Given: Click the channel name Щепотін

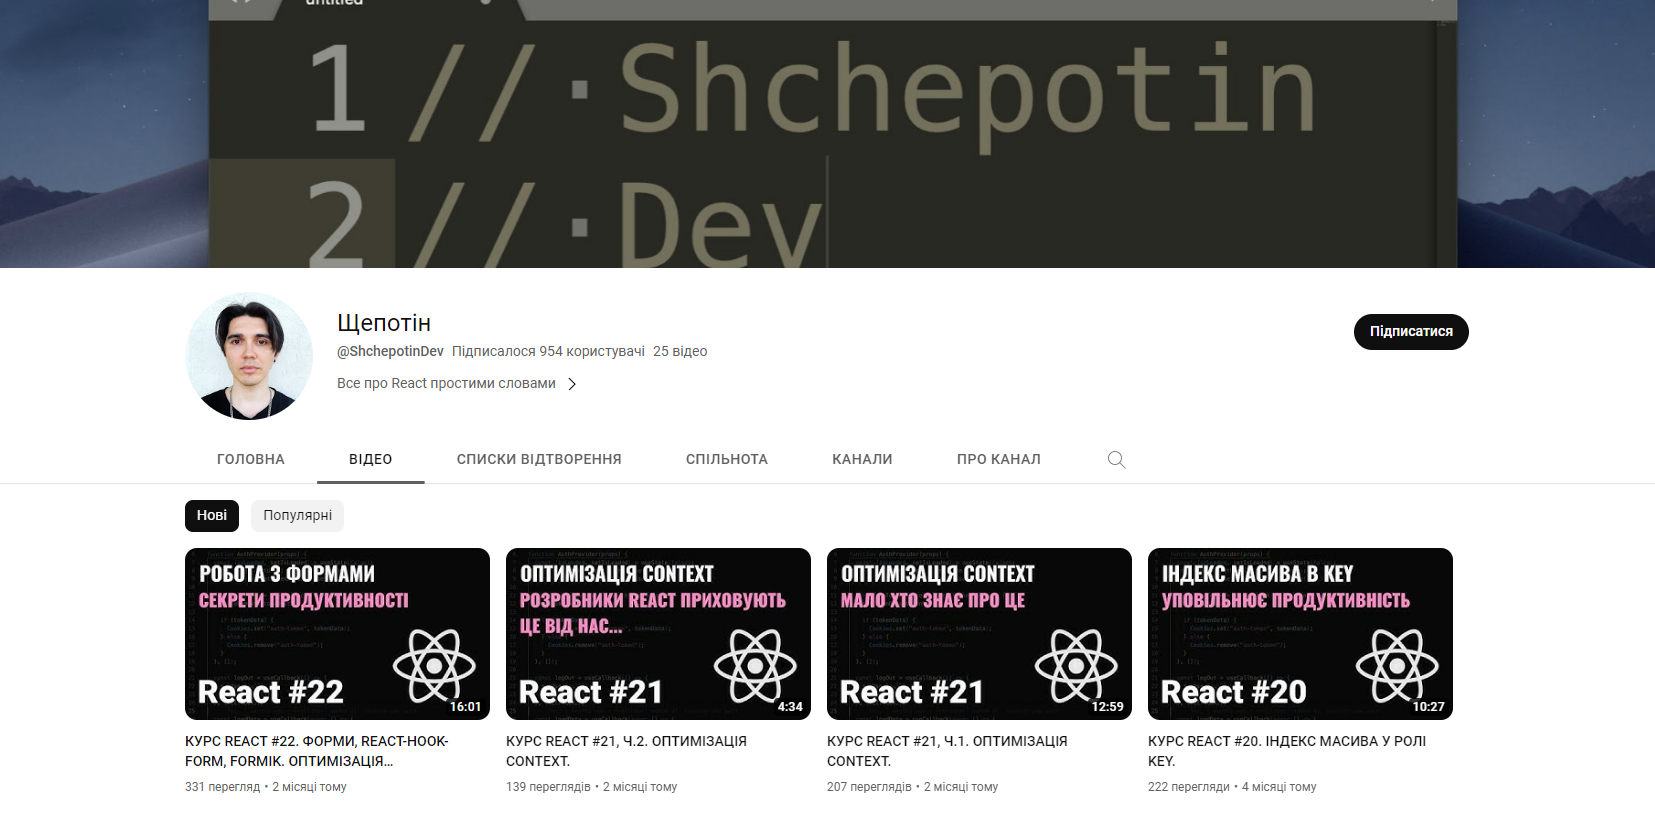Looking at the screenshot, I should click(x=384, y=323).
